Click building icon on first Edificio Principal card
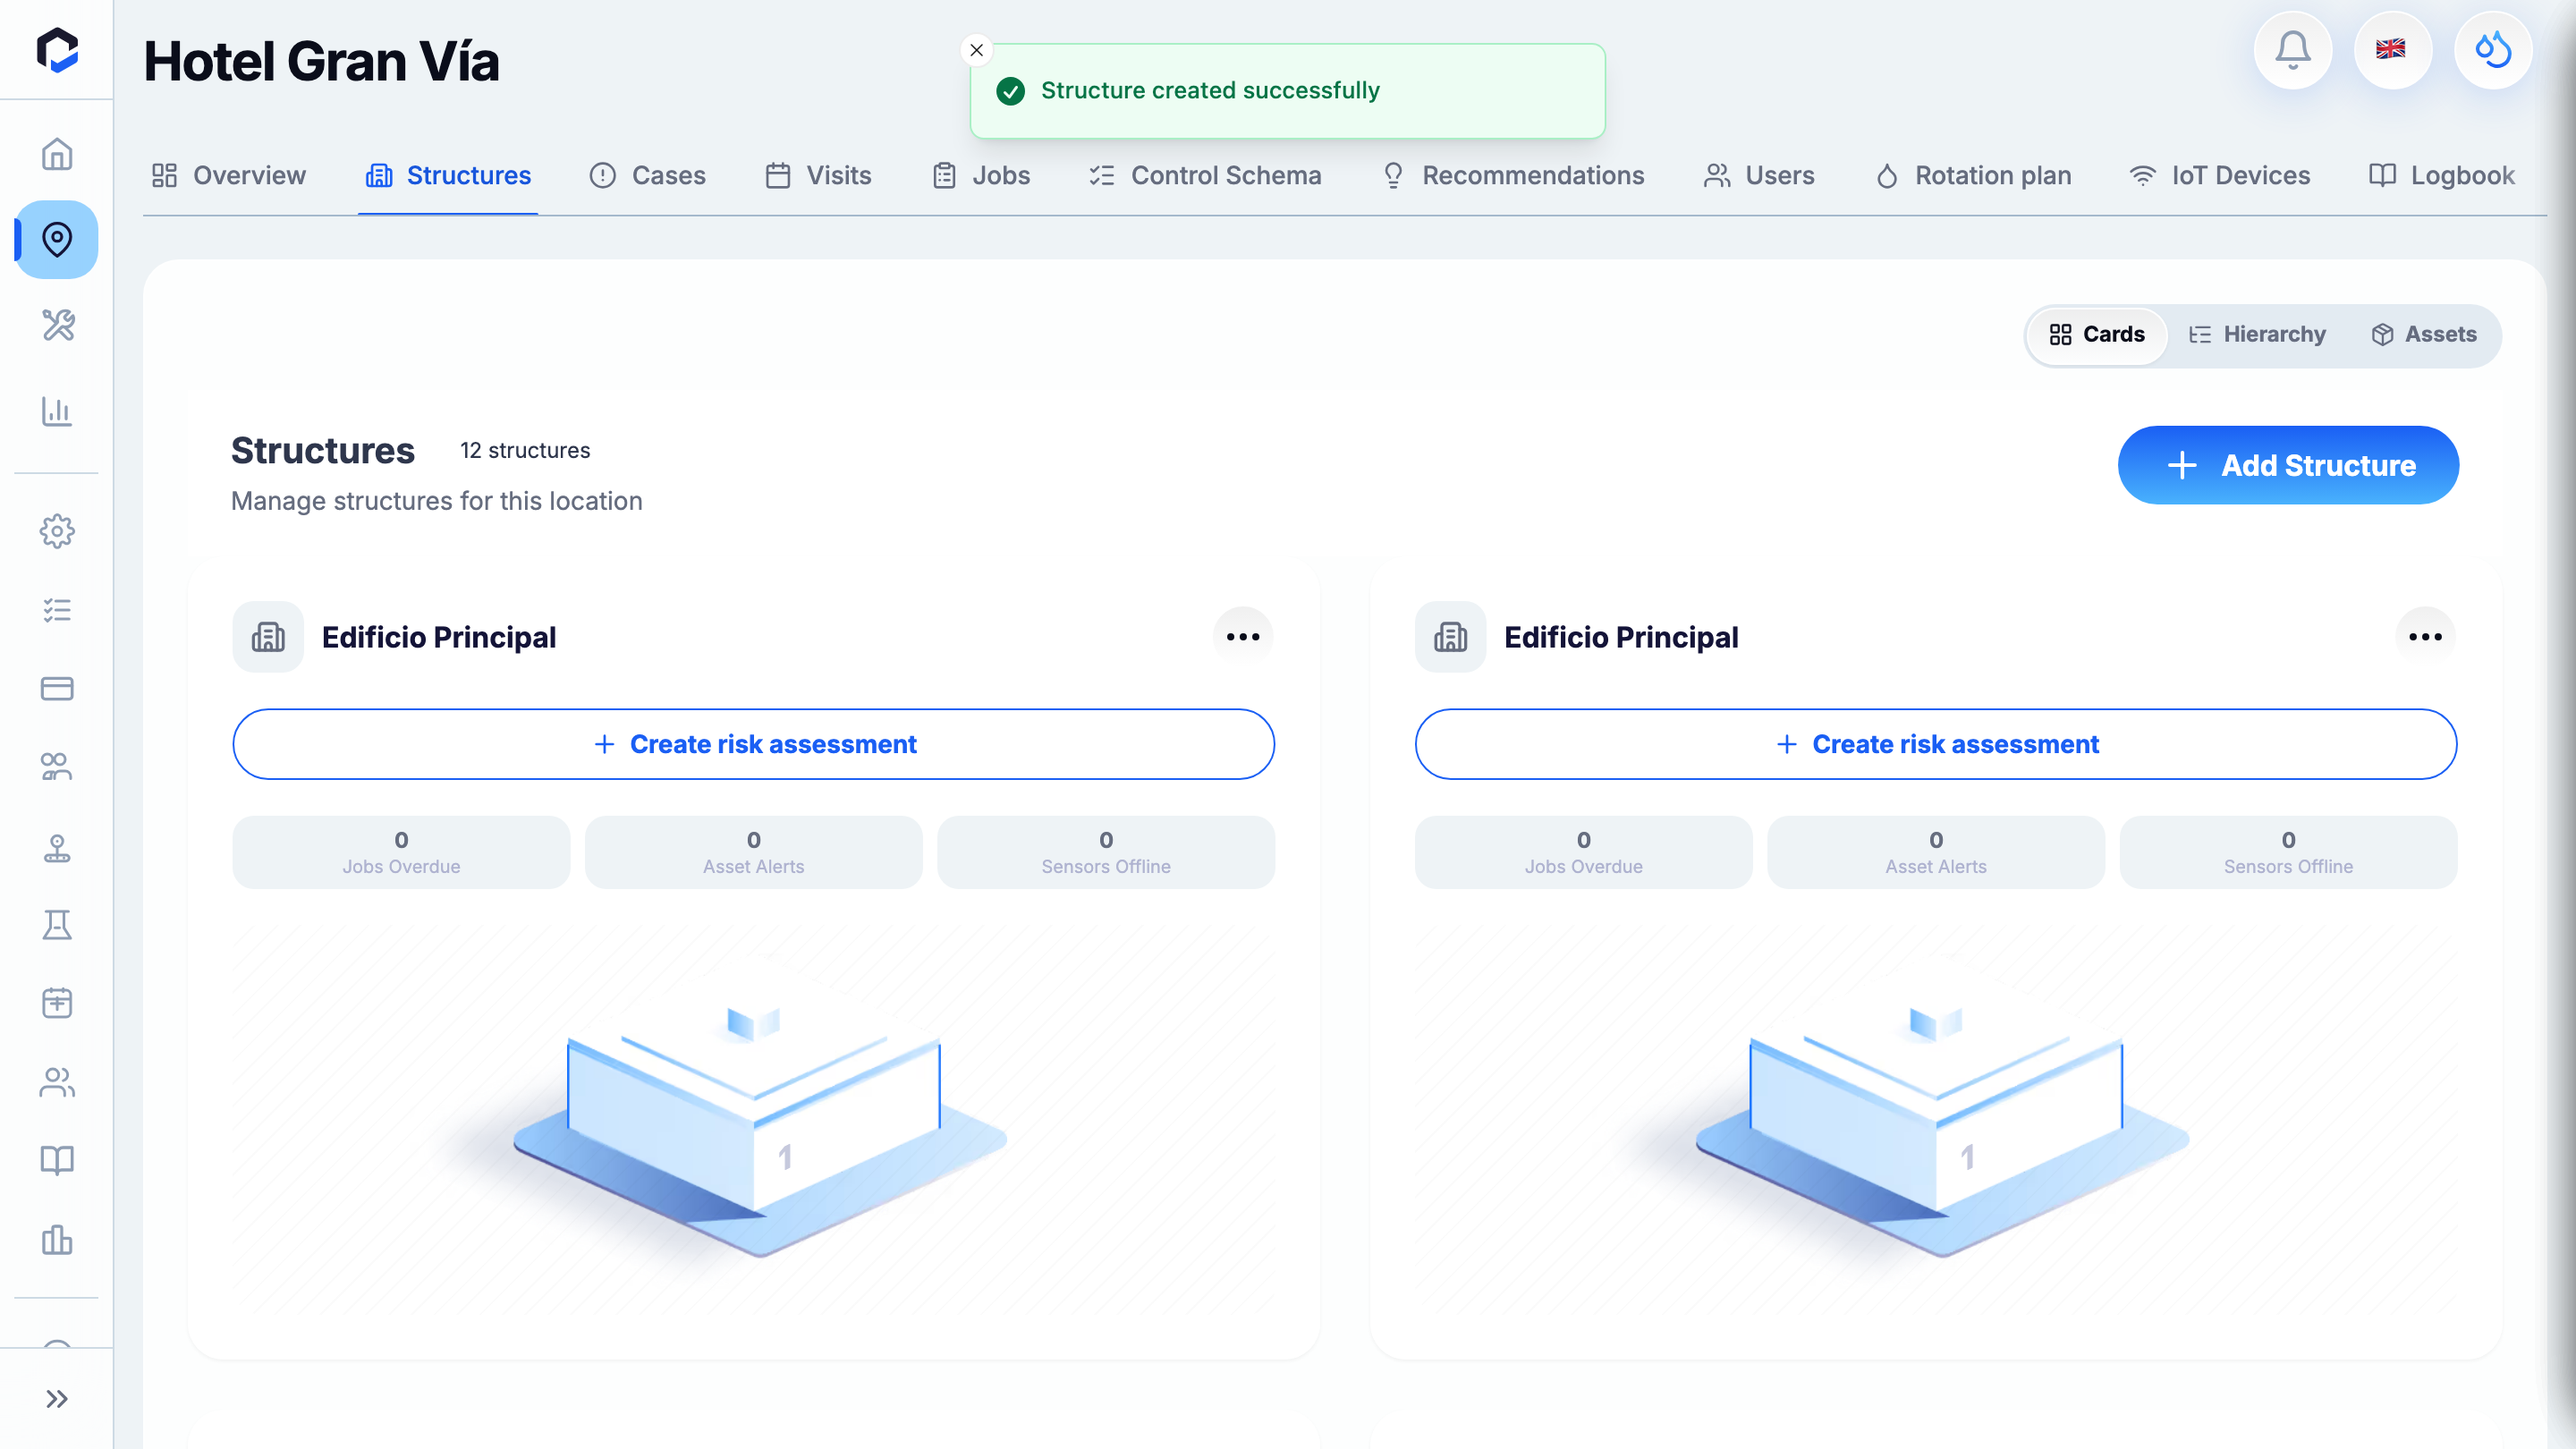2576x1449 pixels. 268,637
